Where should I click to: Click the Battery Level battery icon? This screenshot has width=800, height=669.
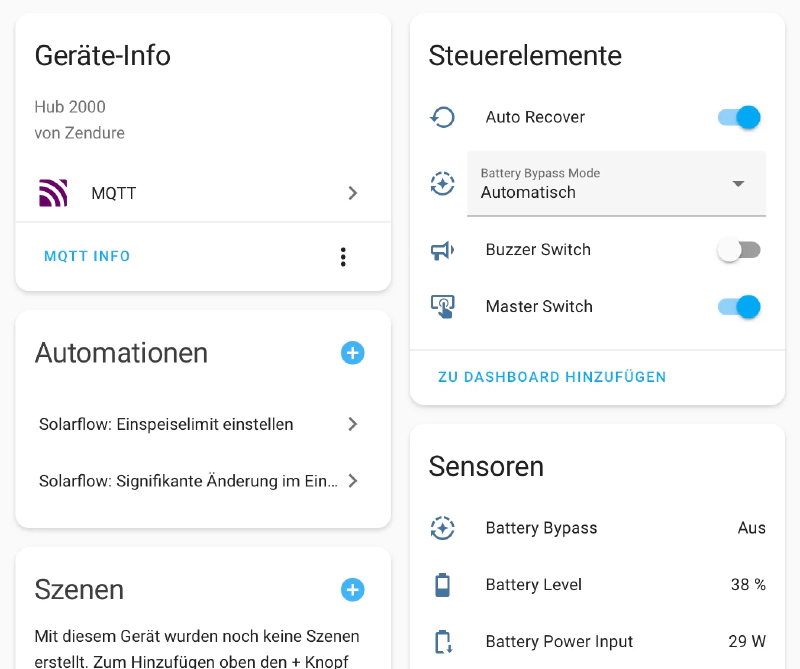tap(442, 585)
